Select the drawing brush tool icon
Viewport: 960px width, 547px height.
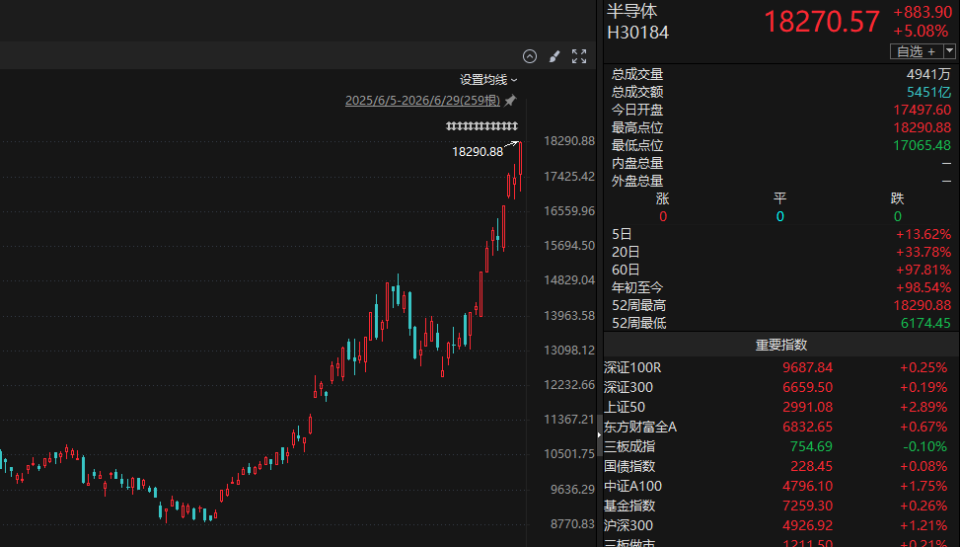(554, 56)
